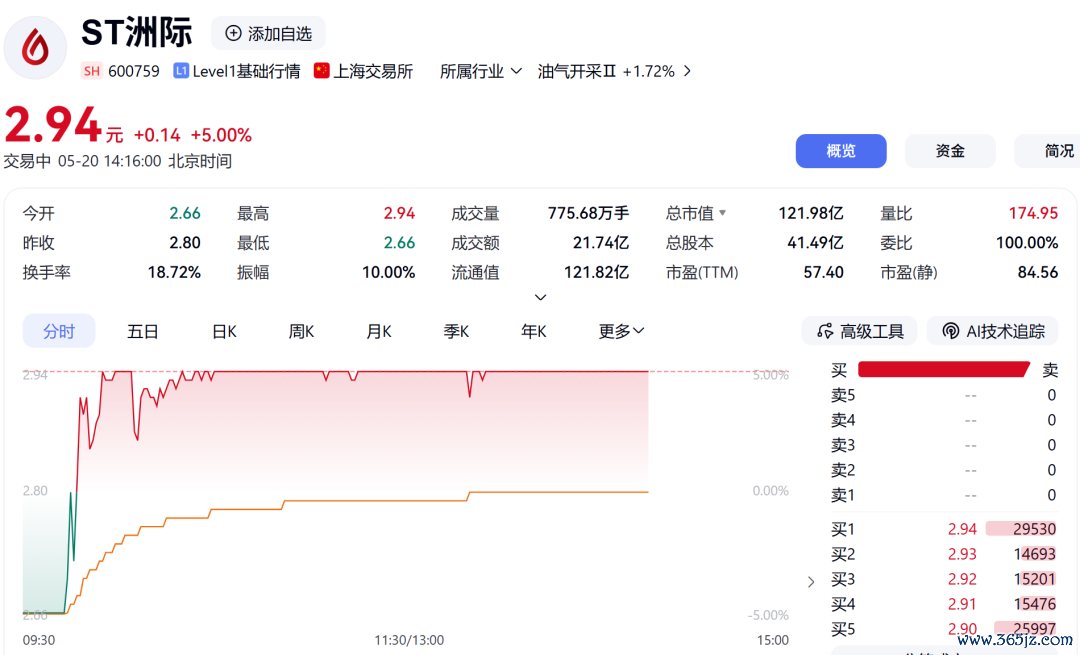This screenshot has width=1080, height=655.
Task: Click the 买2 price 2.93
Action: pos(962,554)
